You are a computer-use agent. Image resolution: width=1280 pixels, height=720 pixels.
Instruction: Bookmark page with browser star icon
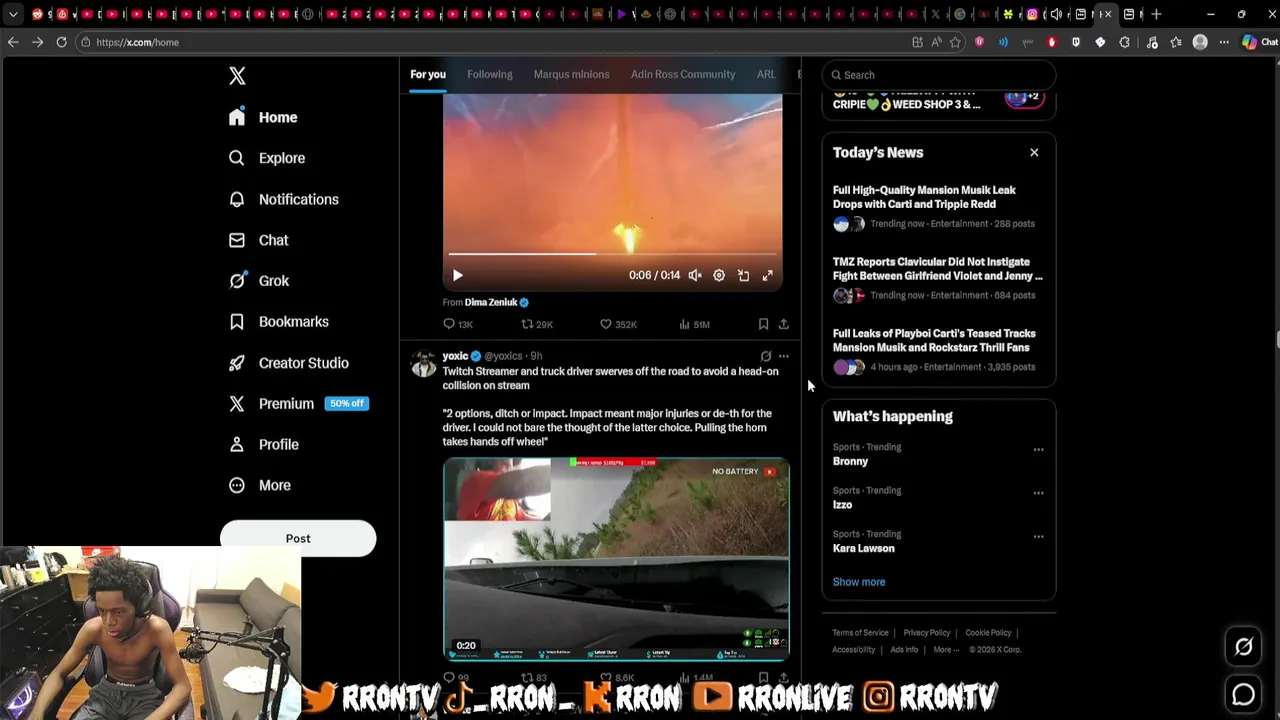point(955,42)
